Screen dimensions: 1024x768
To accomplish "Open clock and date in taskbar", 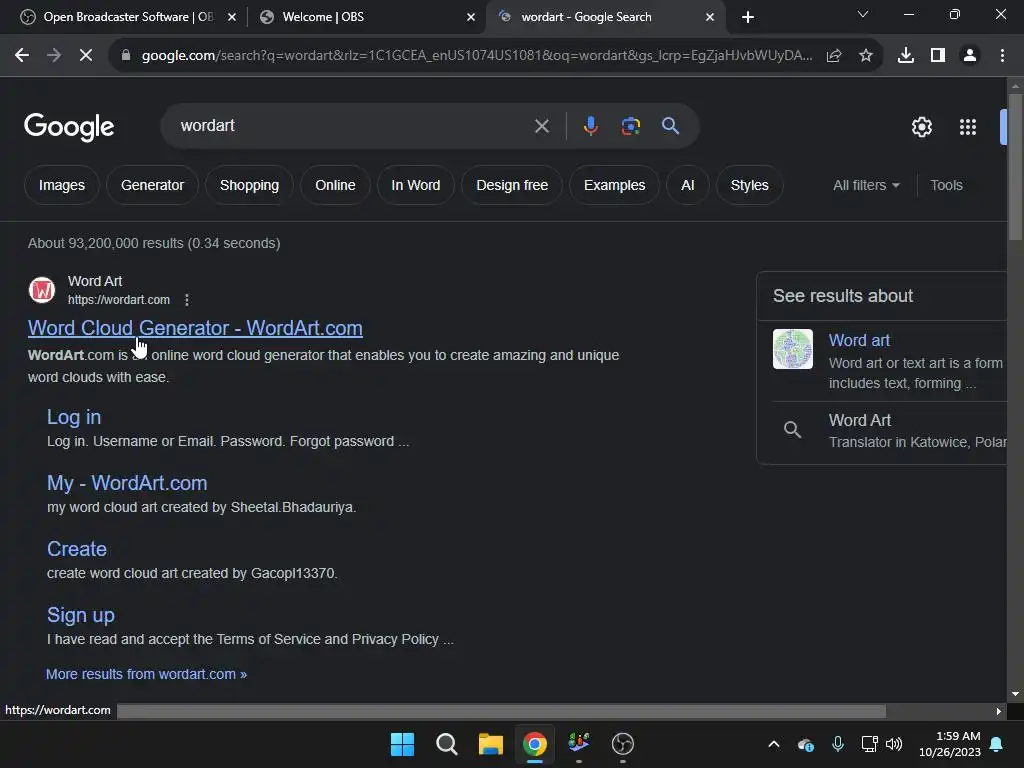I will (x=950, y=744).
